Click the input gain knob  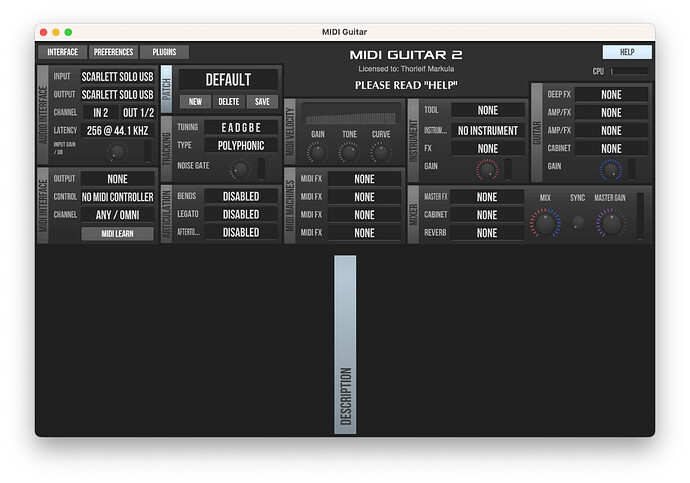[x=117, y=153]
